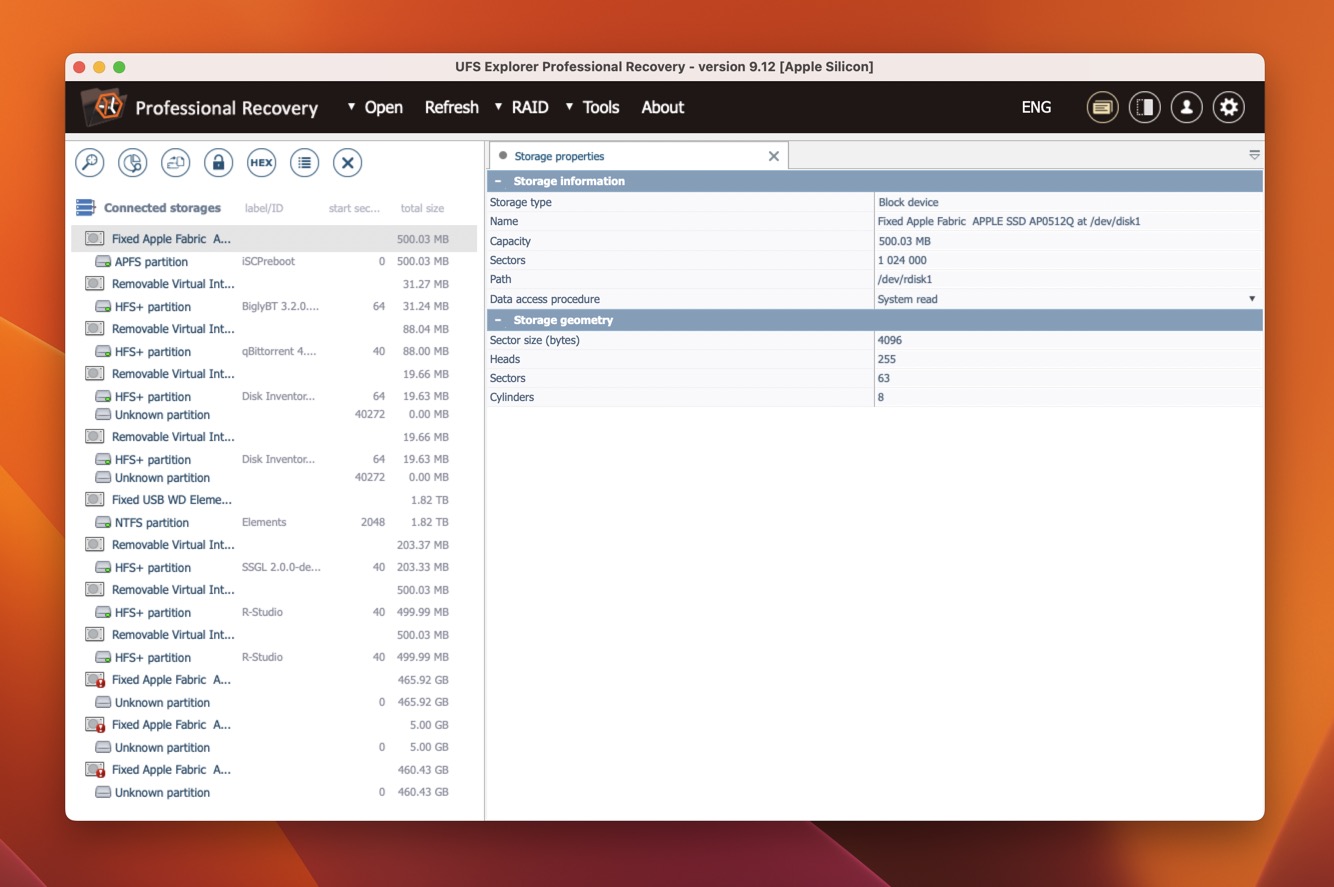
Task: Click the user account icon
Action: tap(1186, 107)
